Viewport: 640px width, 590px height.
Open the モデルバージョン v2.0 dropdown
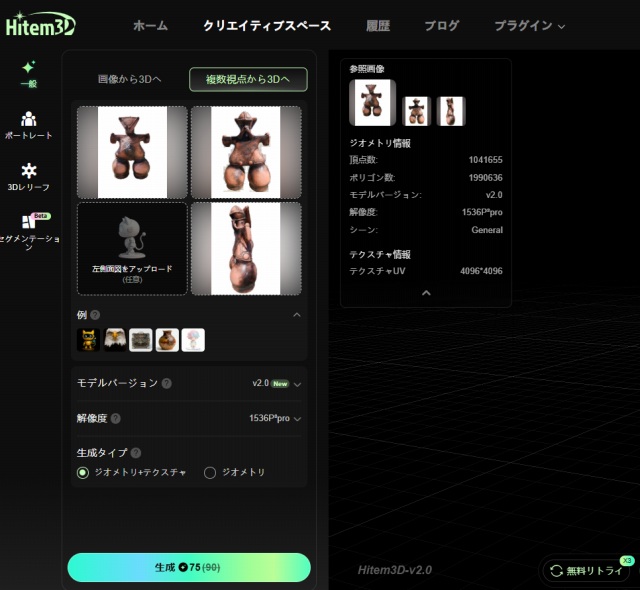(276, 383)
